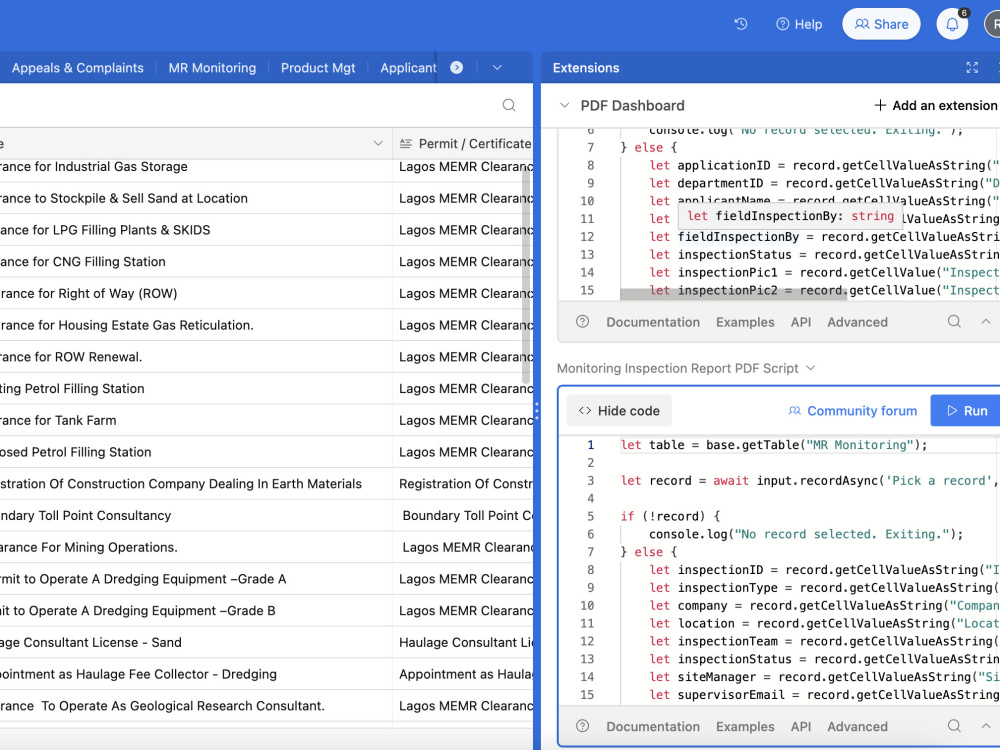1000x750 pixels.
Task: Open Examples in the upper script panel
Action: pos(745,322)
